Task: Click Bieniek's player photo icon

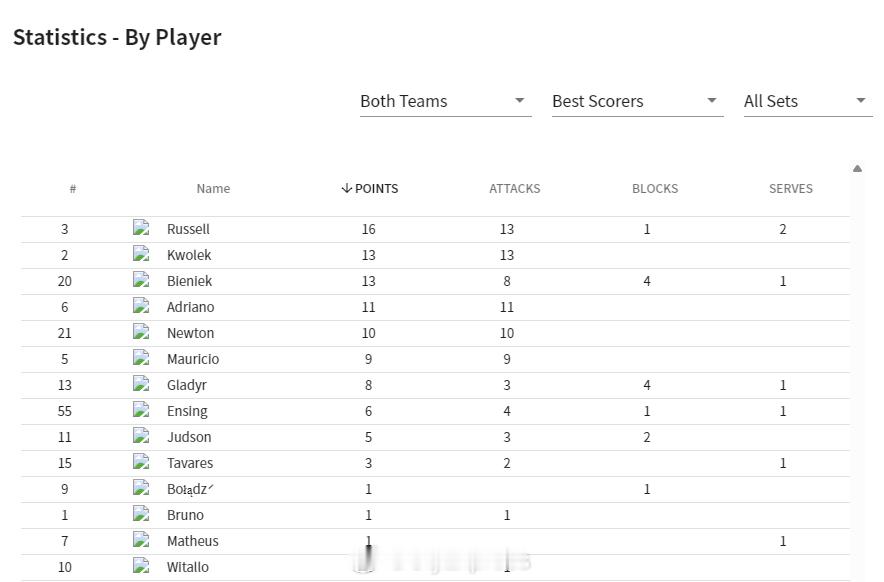Action: click(x=141, y=280)
